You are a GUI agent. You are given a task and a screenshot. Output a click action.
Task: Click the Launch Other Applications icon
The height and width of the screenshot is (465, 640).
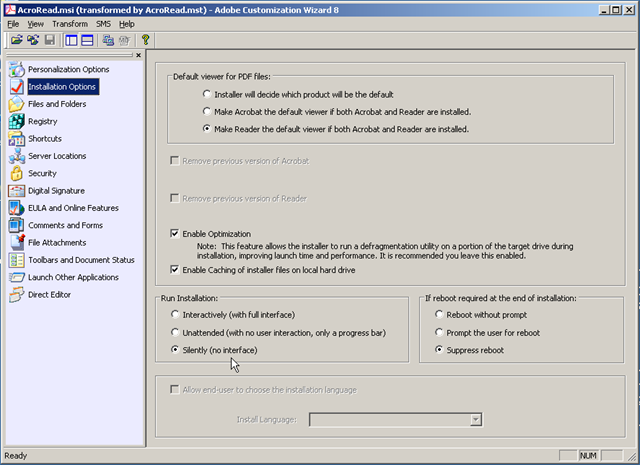pos(17,277)
